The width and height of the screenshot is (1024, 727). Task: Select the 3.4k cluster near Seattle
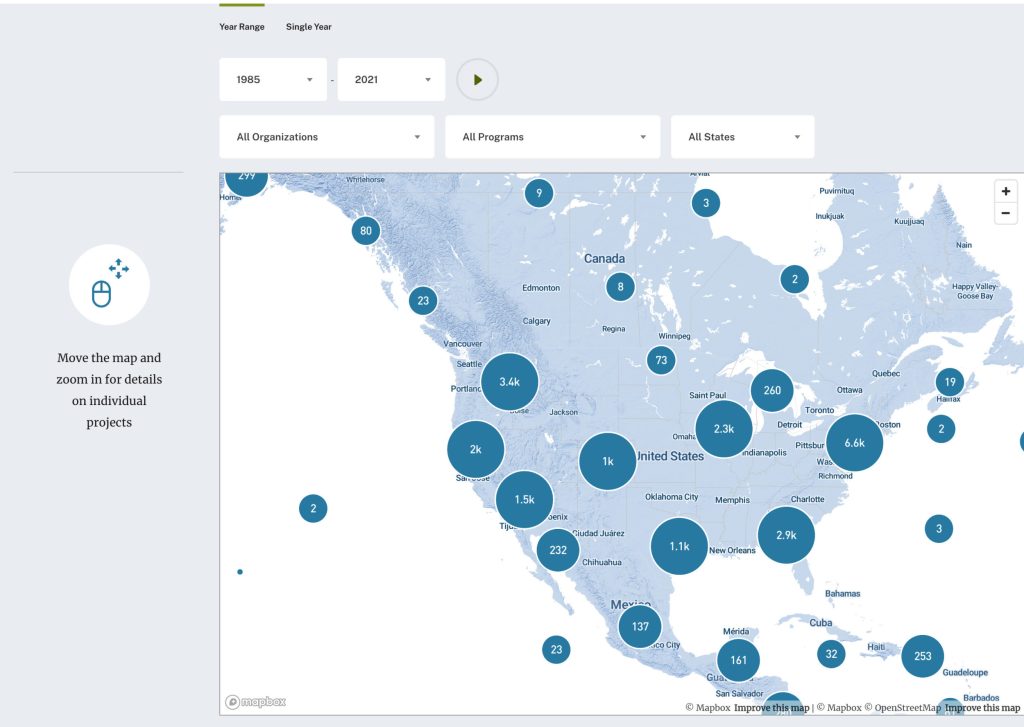click(510, 381)
